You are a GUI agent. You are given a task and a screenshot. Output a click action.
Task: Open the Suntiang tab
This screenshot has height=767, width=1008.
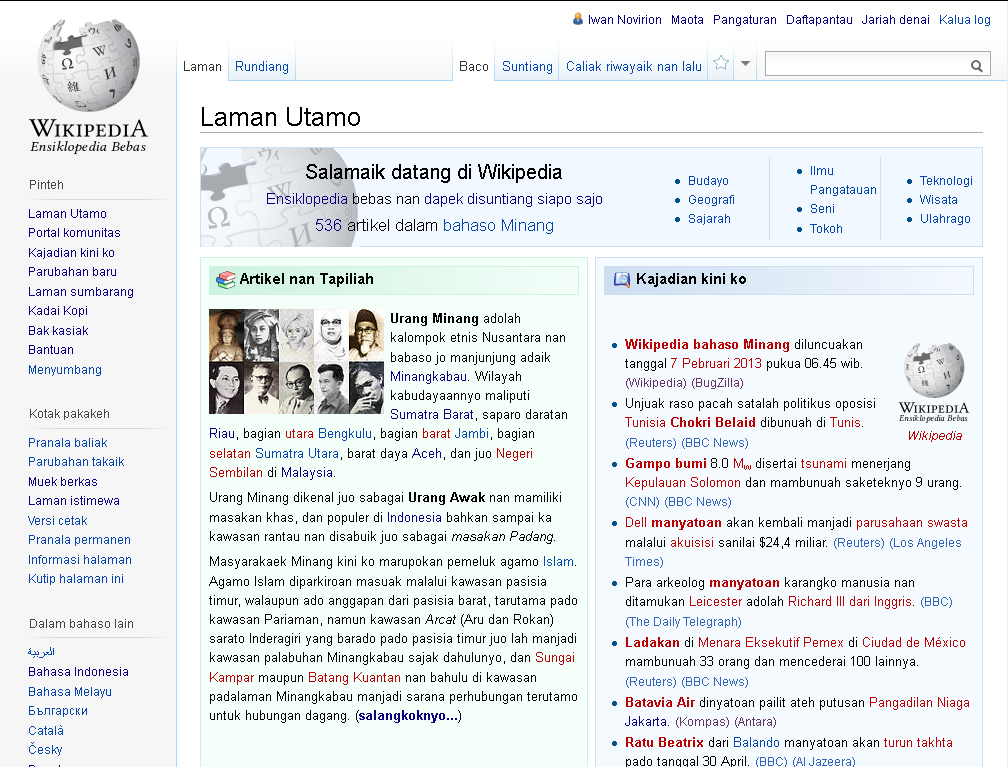tap(527, 66)
